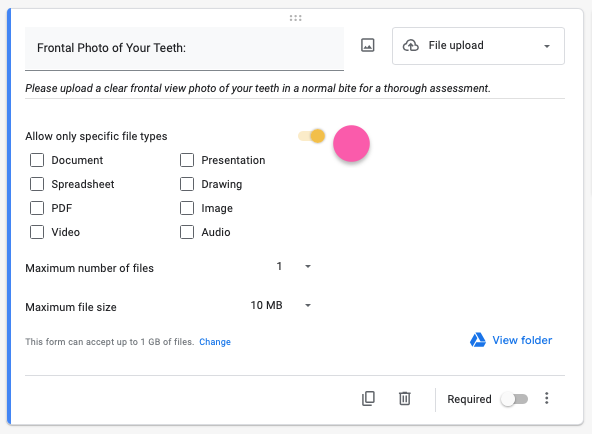The width and height of the screenshot is (592, 434).
Task: Click the Change link for the storage limit
Action: pyautogui.click(x=215, y=342)
